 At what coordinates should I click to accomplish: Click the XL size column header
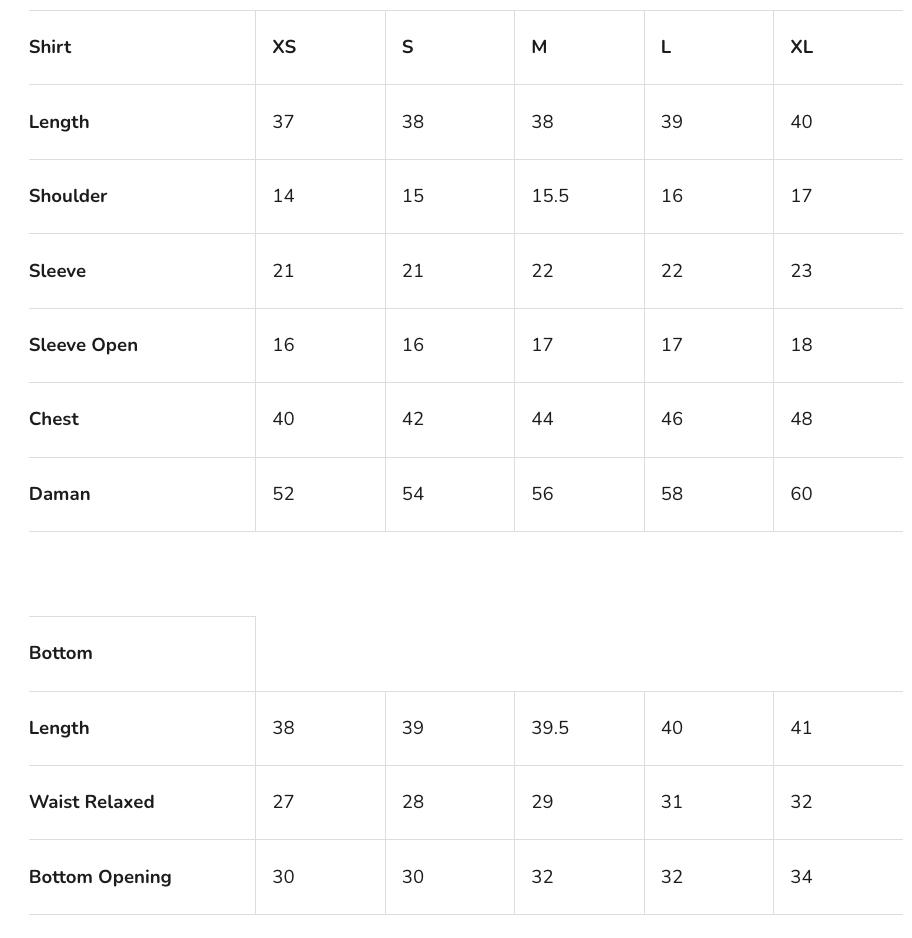(x=801, y=47)
